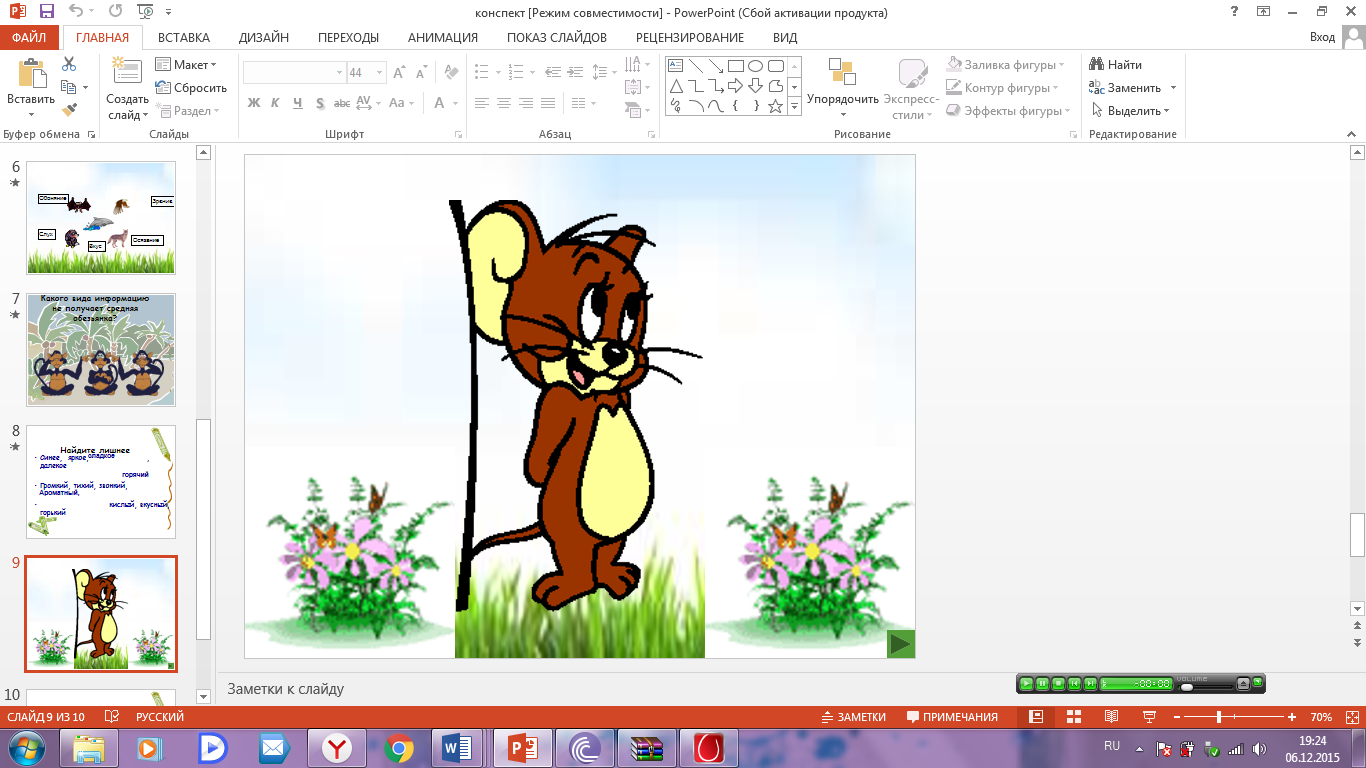Click the Вставить paste icon
Viewport: 1366px width, 768px height.
point(31,75)
